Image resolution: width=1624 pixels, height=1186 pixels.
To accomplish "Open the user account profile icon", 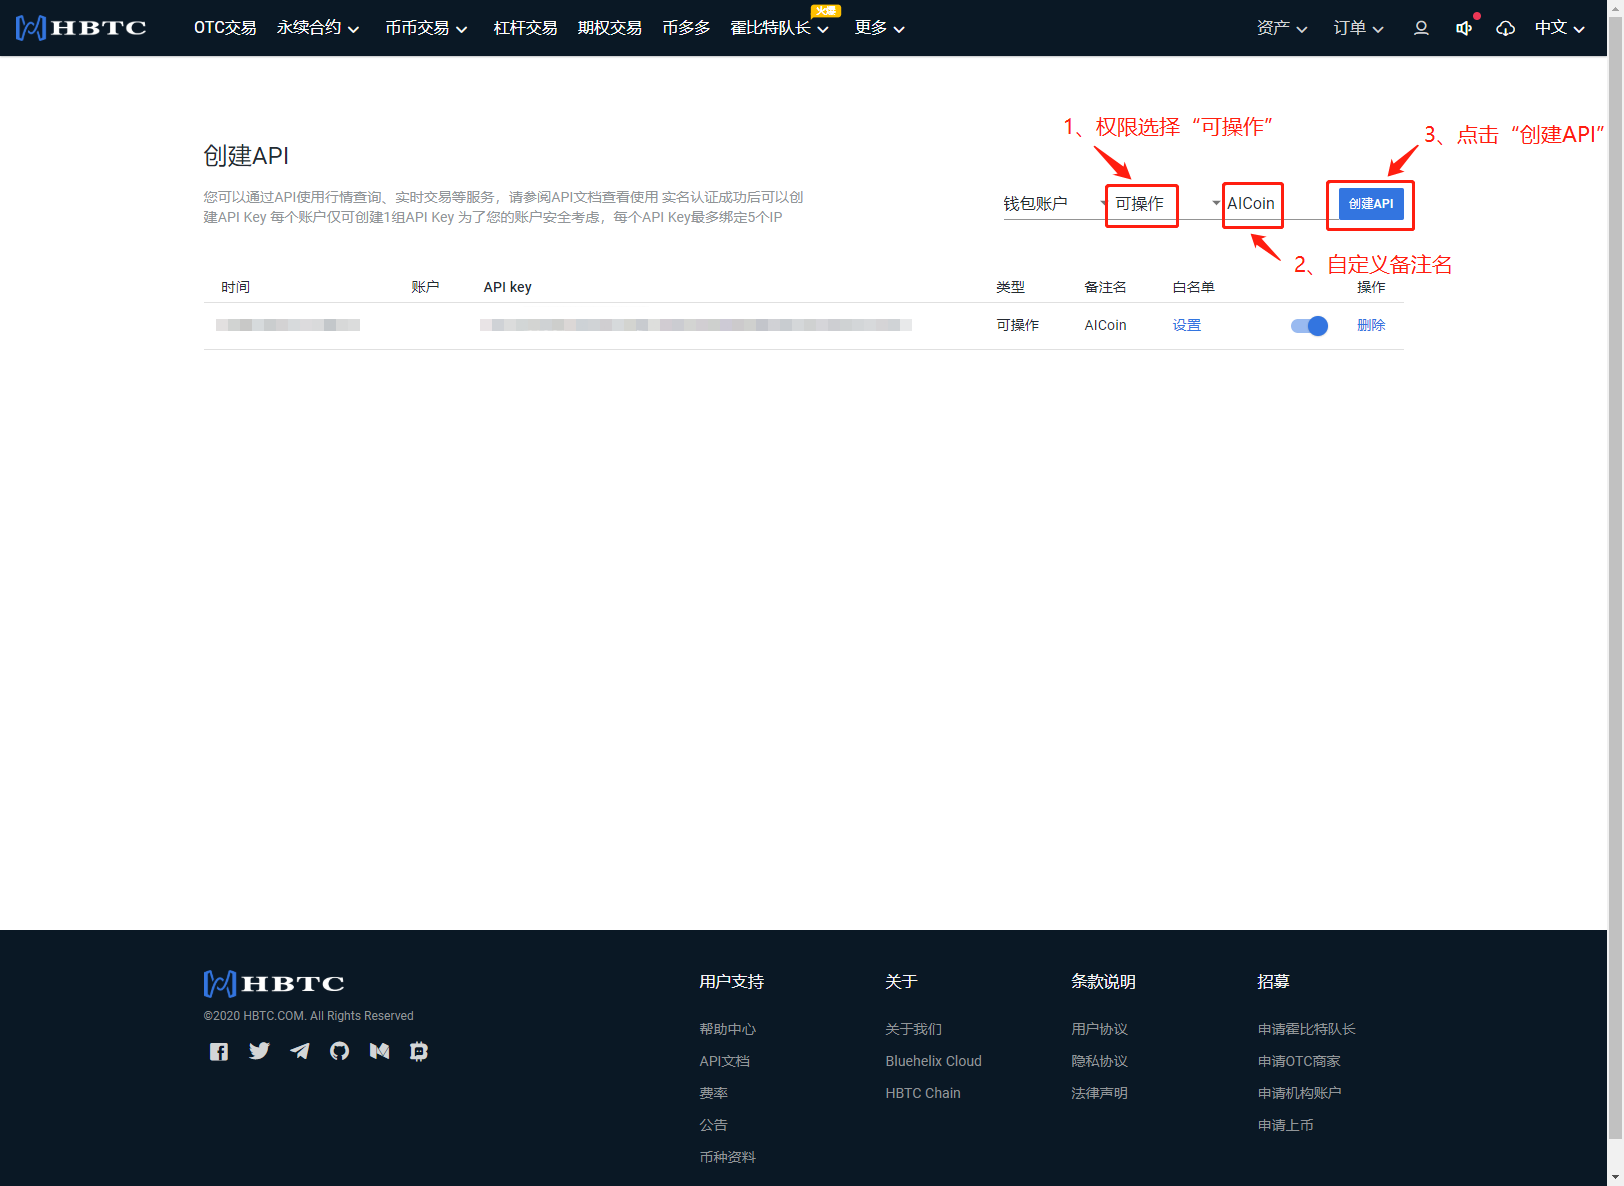I will point(1421,28).
